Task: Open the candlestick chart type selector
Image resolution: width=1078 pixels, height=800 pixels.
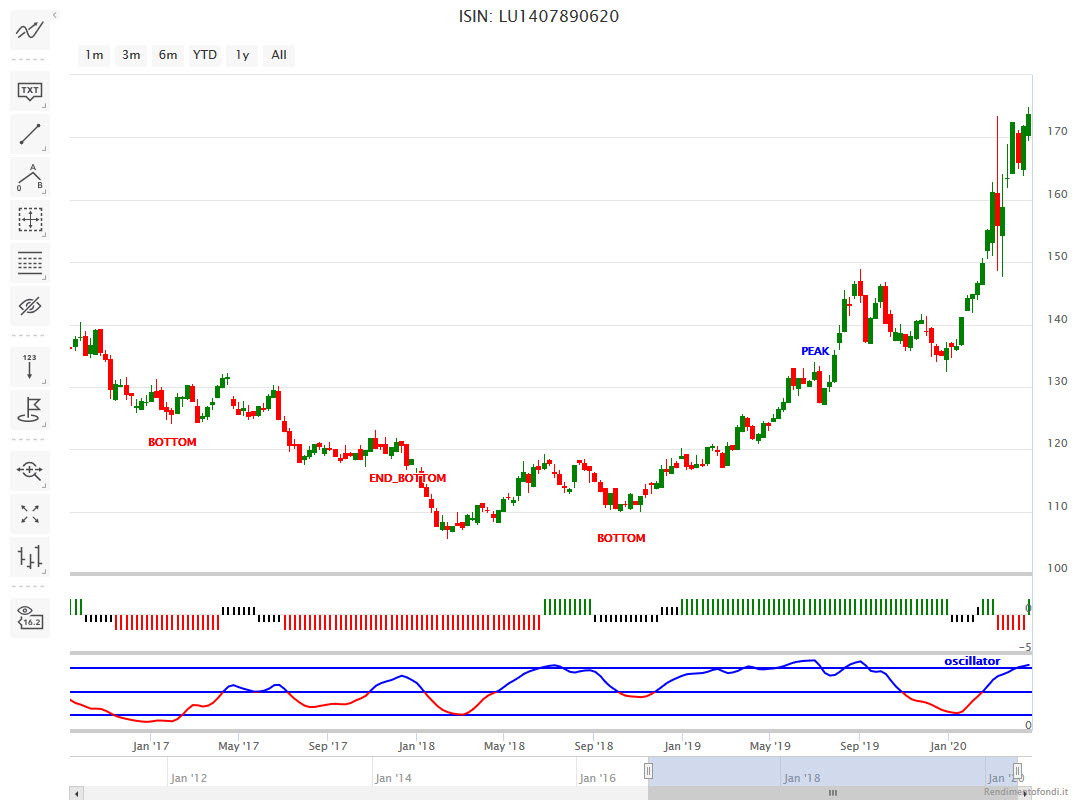Action: coord(30,556)
